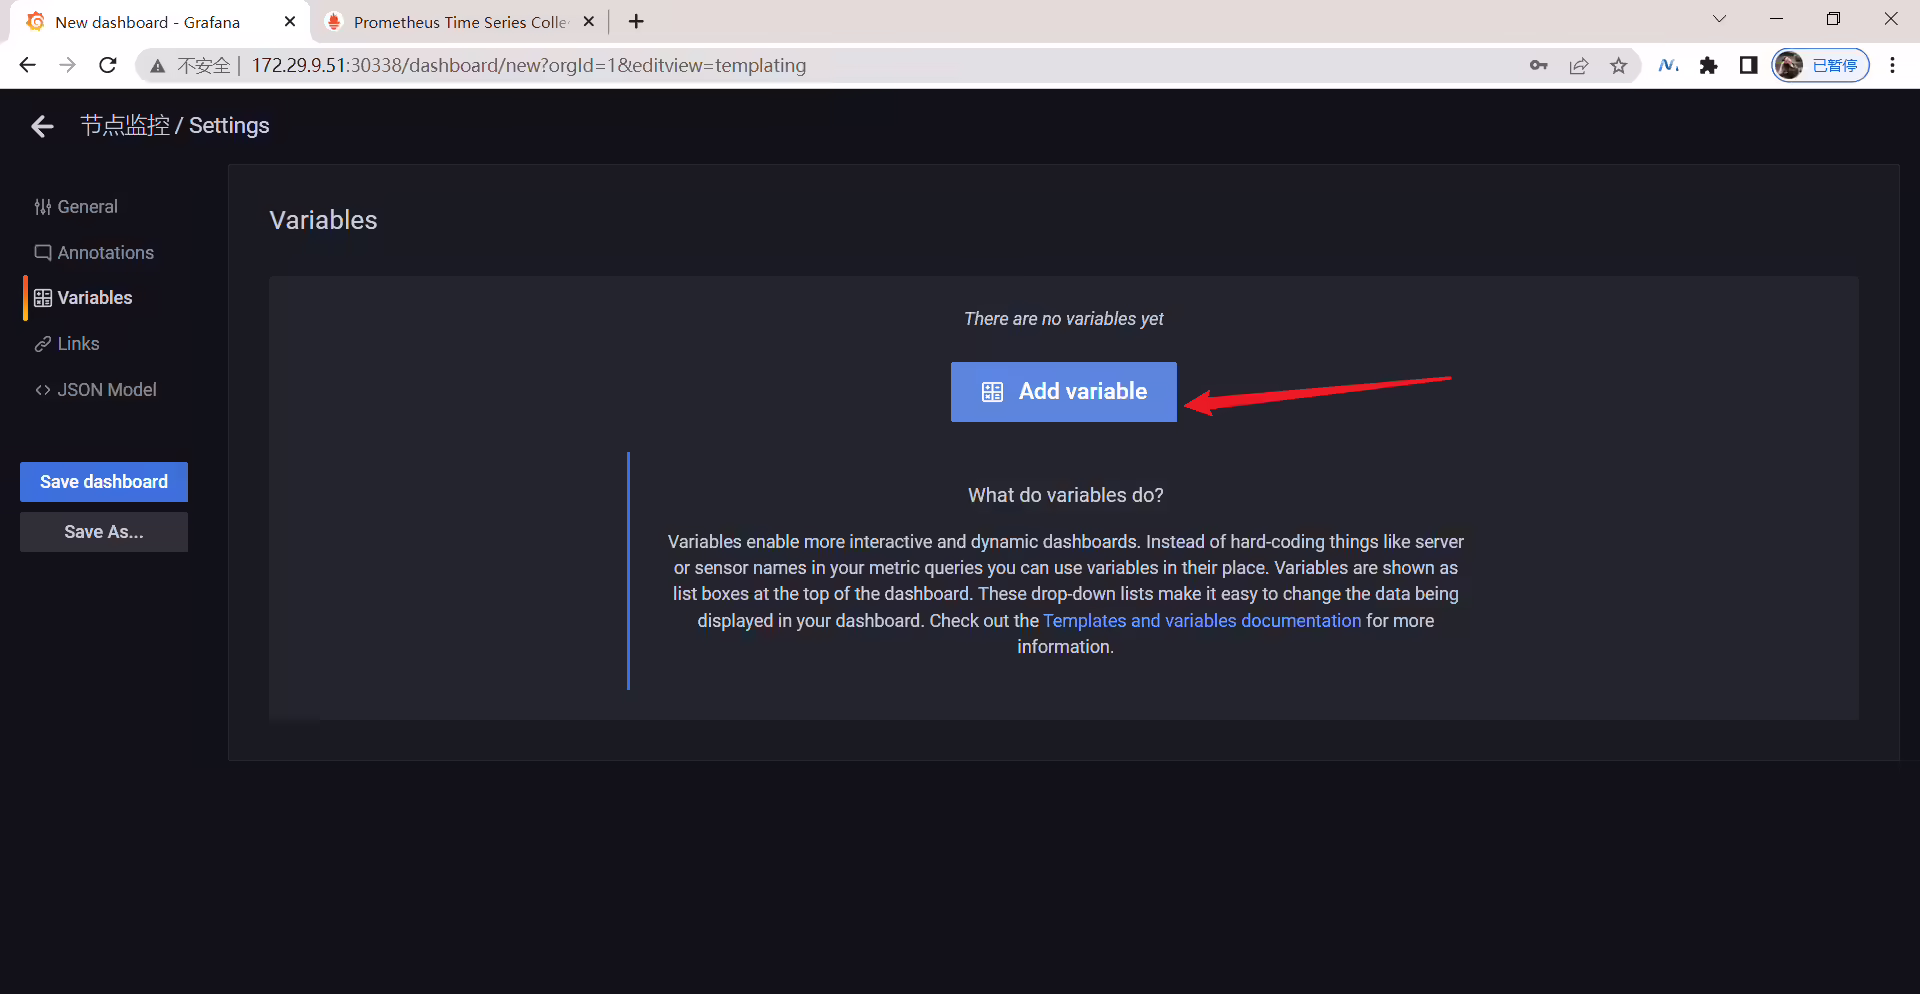Image resolution: width=1920 pixels, height=994 pixels.
Task: Close the Prometheus browser tab
Action: 588,21
